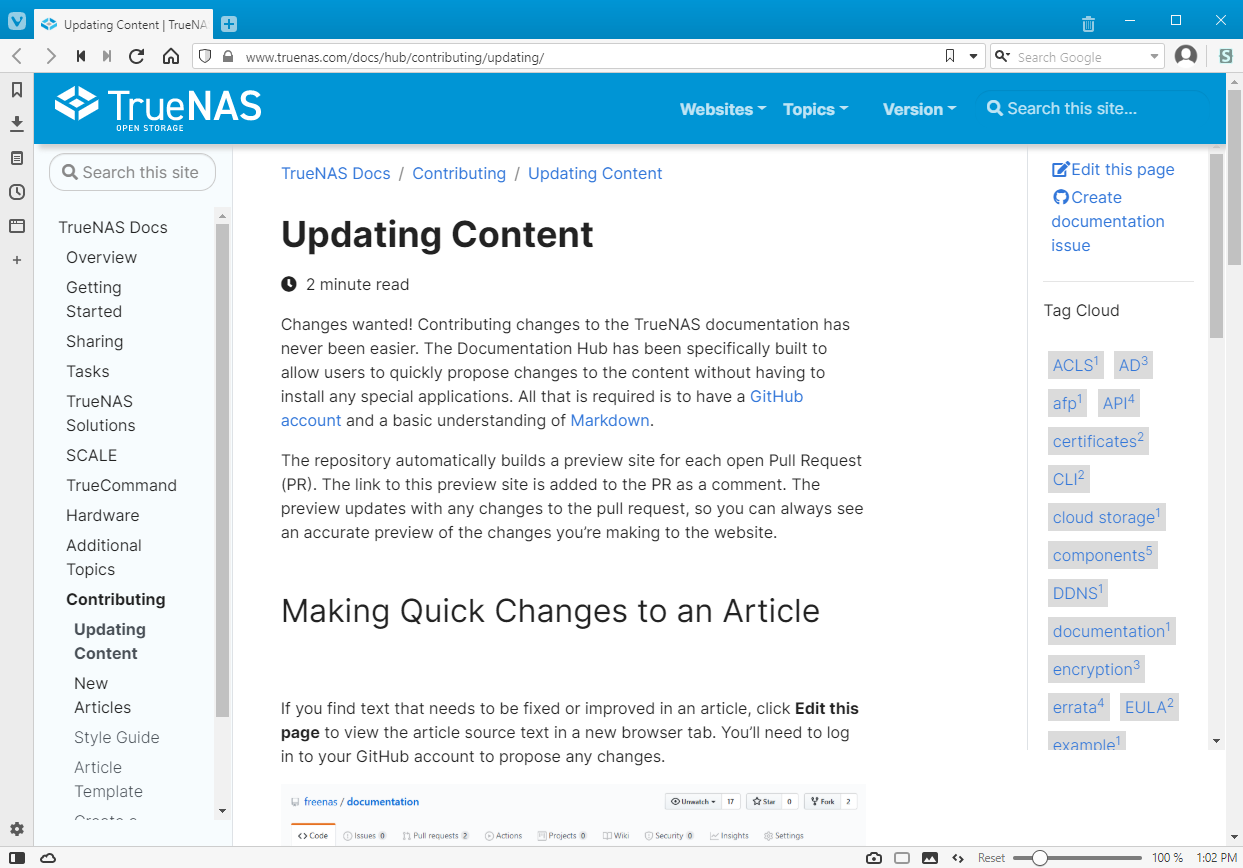Screen dimensions: 1243x868
Task: Open search engine selector magnifier
Action: coord(1003,57)
